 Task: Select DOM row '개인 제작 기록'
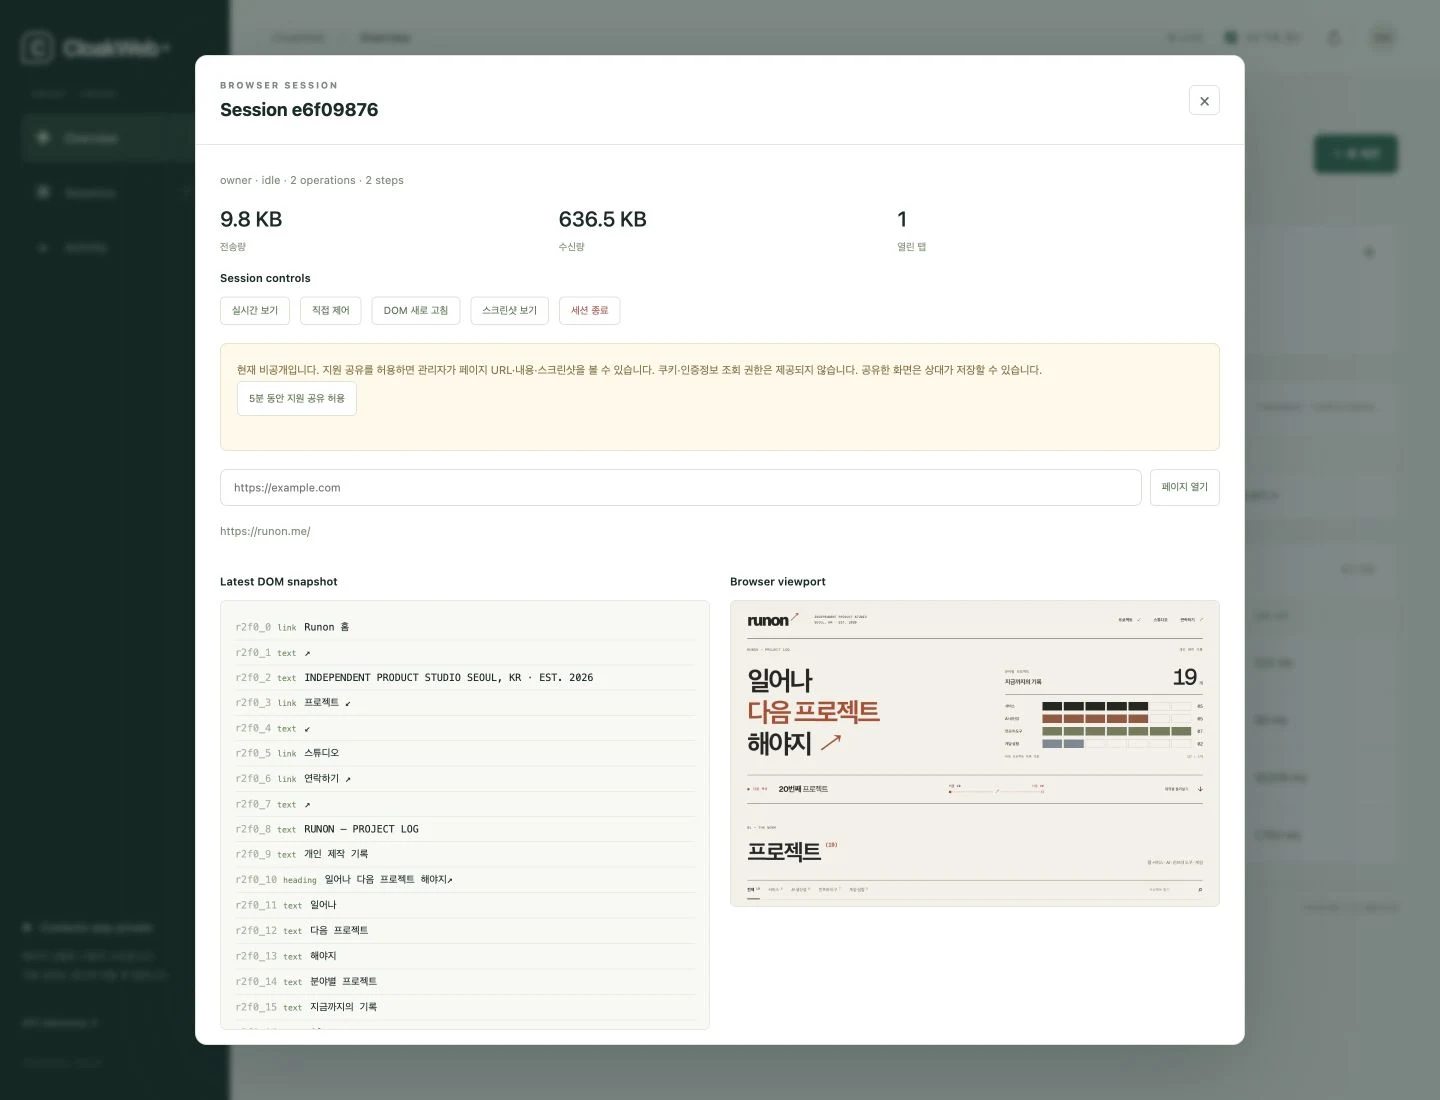pyautogui.click(x=465, y=855)
